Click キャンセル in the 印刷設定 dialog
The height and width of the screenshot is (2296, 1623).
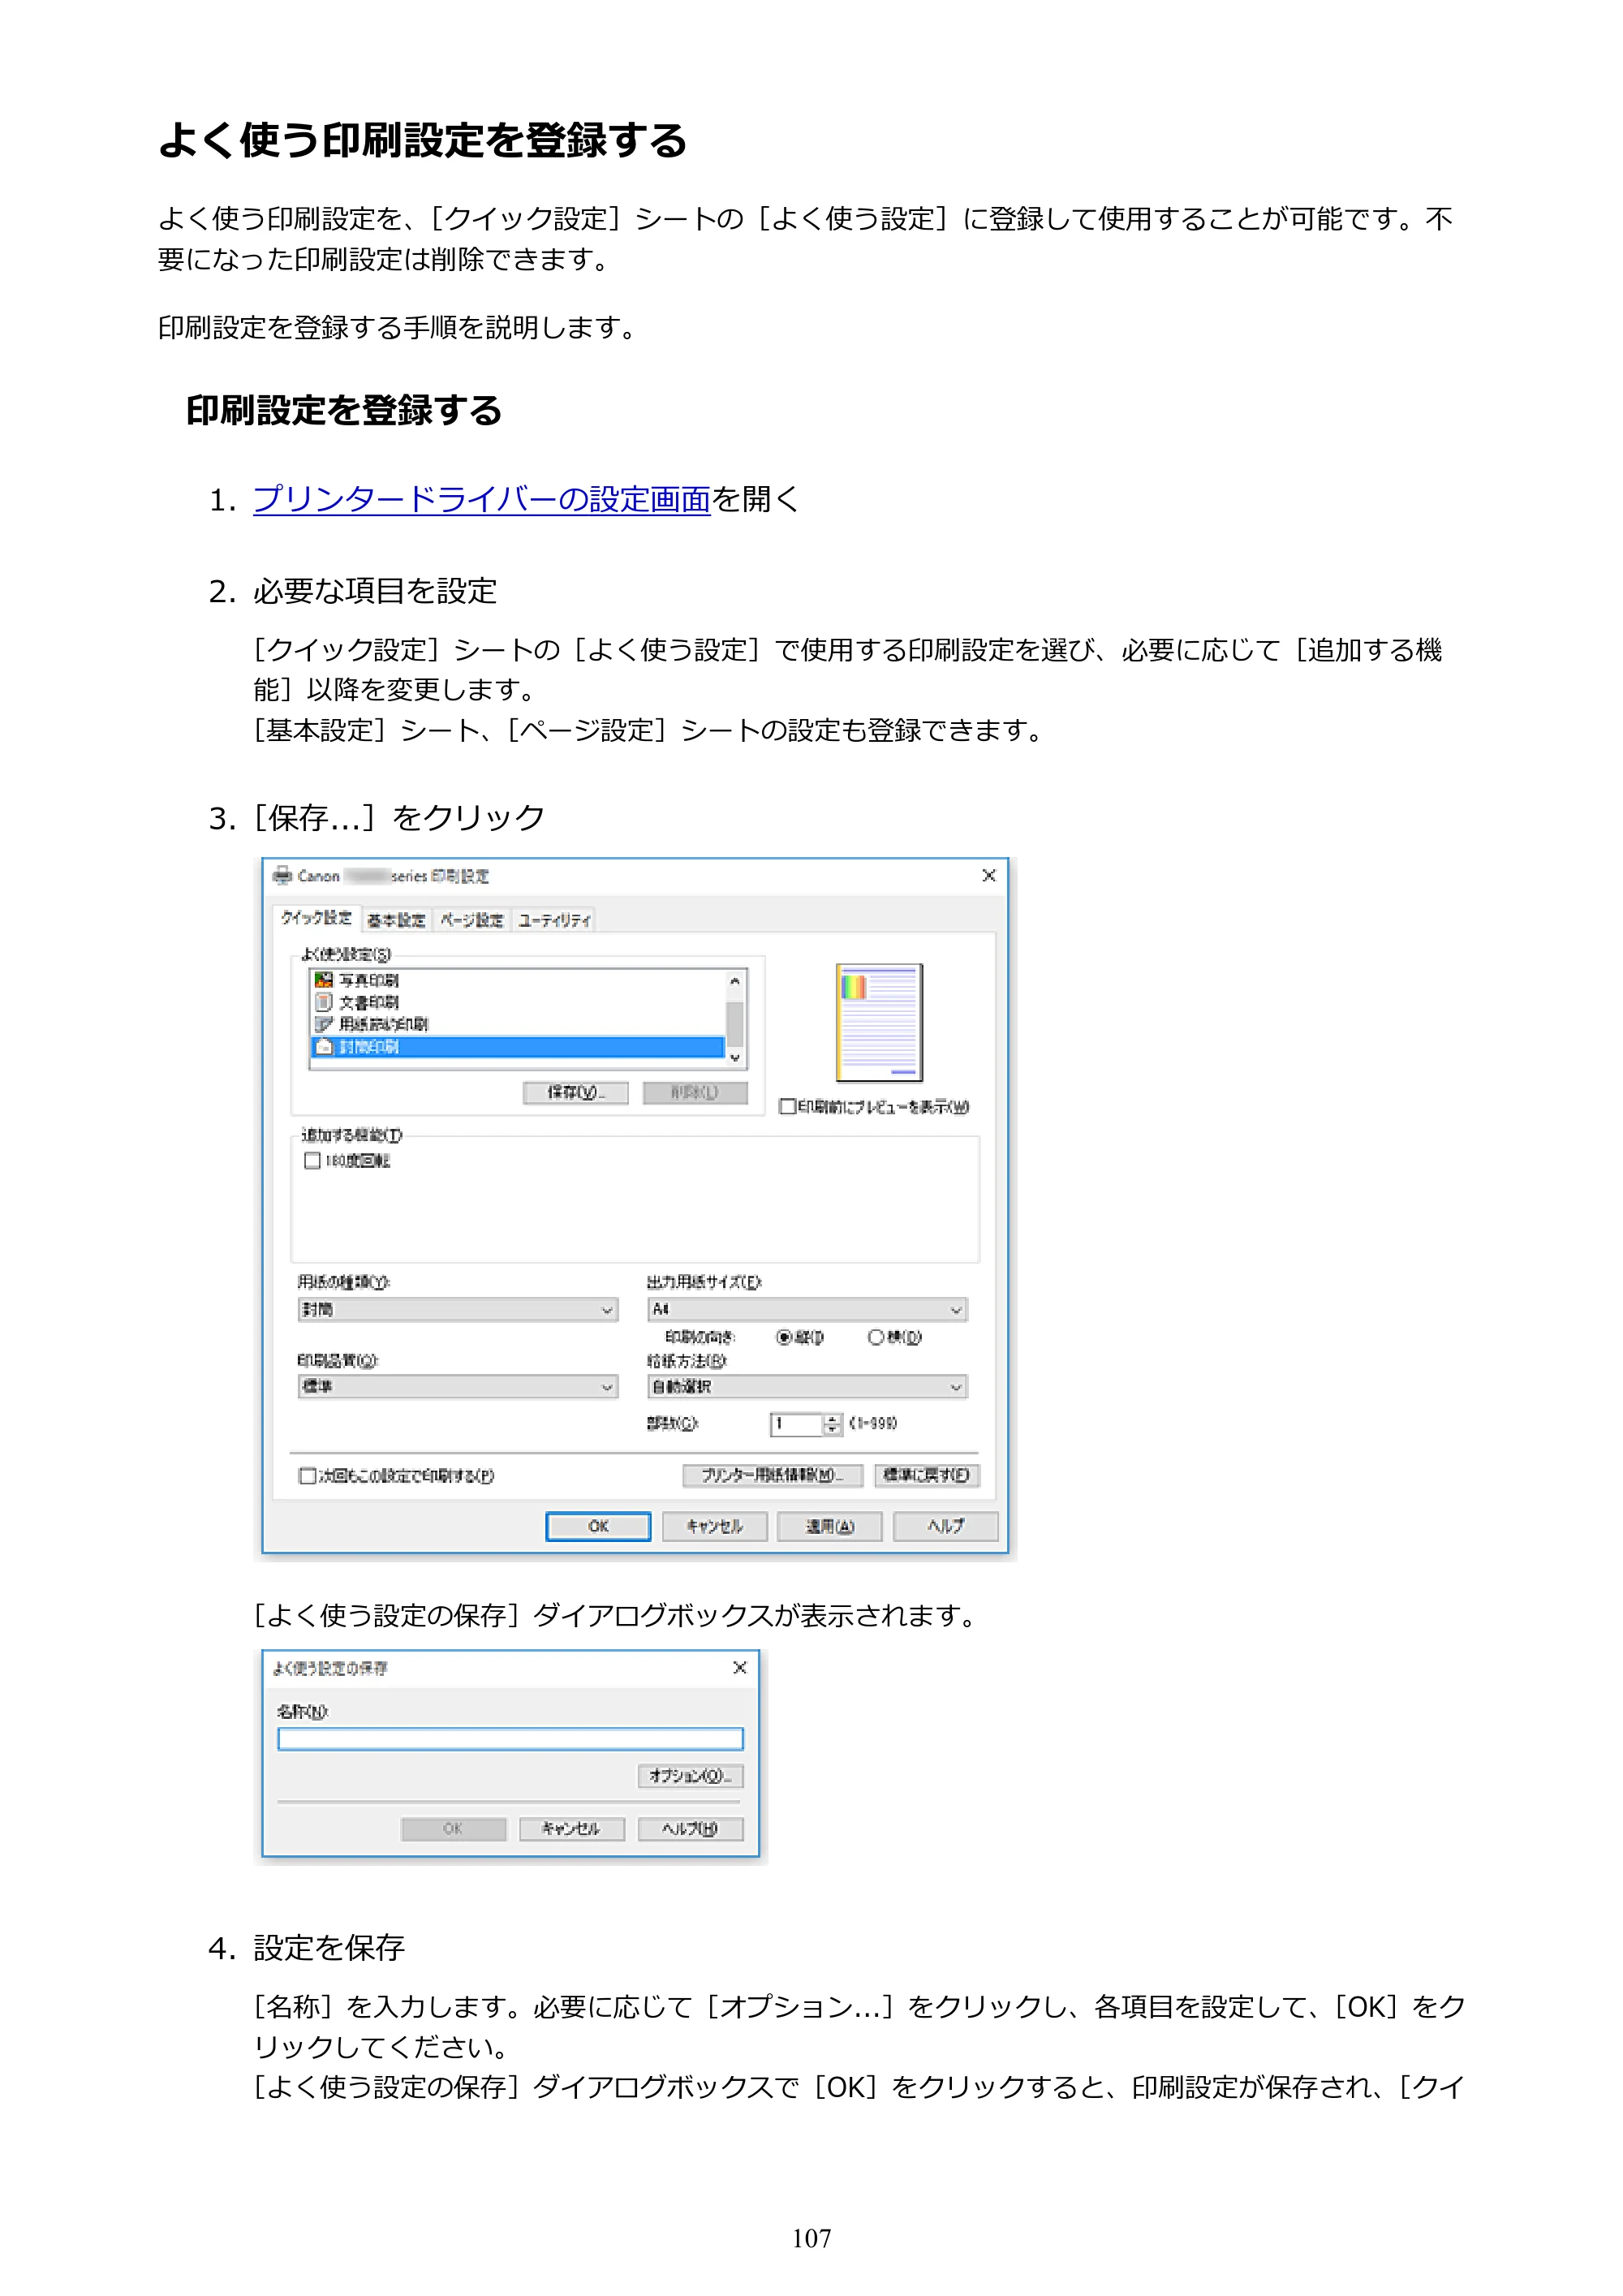714,1526
